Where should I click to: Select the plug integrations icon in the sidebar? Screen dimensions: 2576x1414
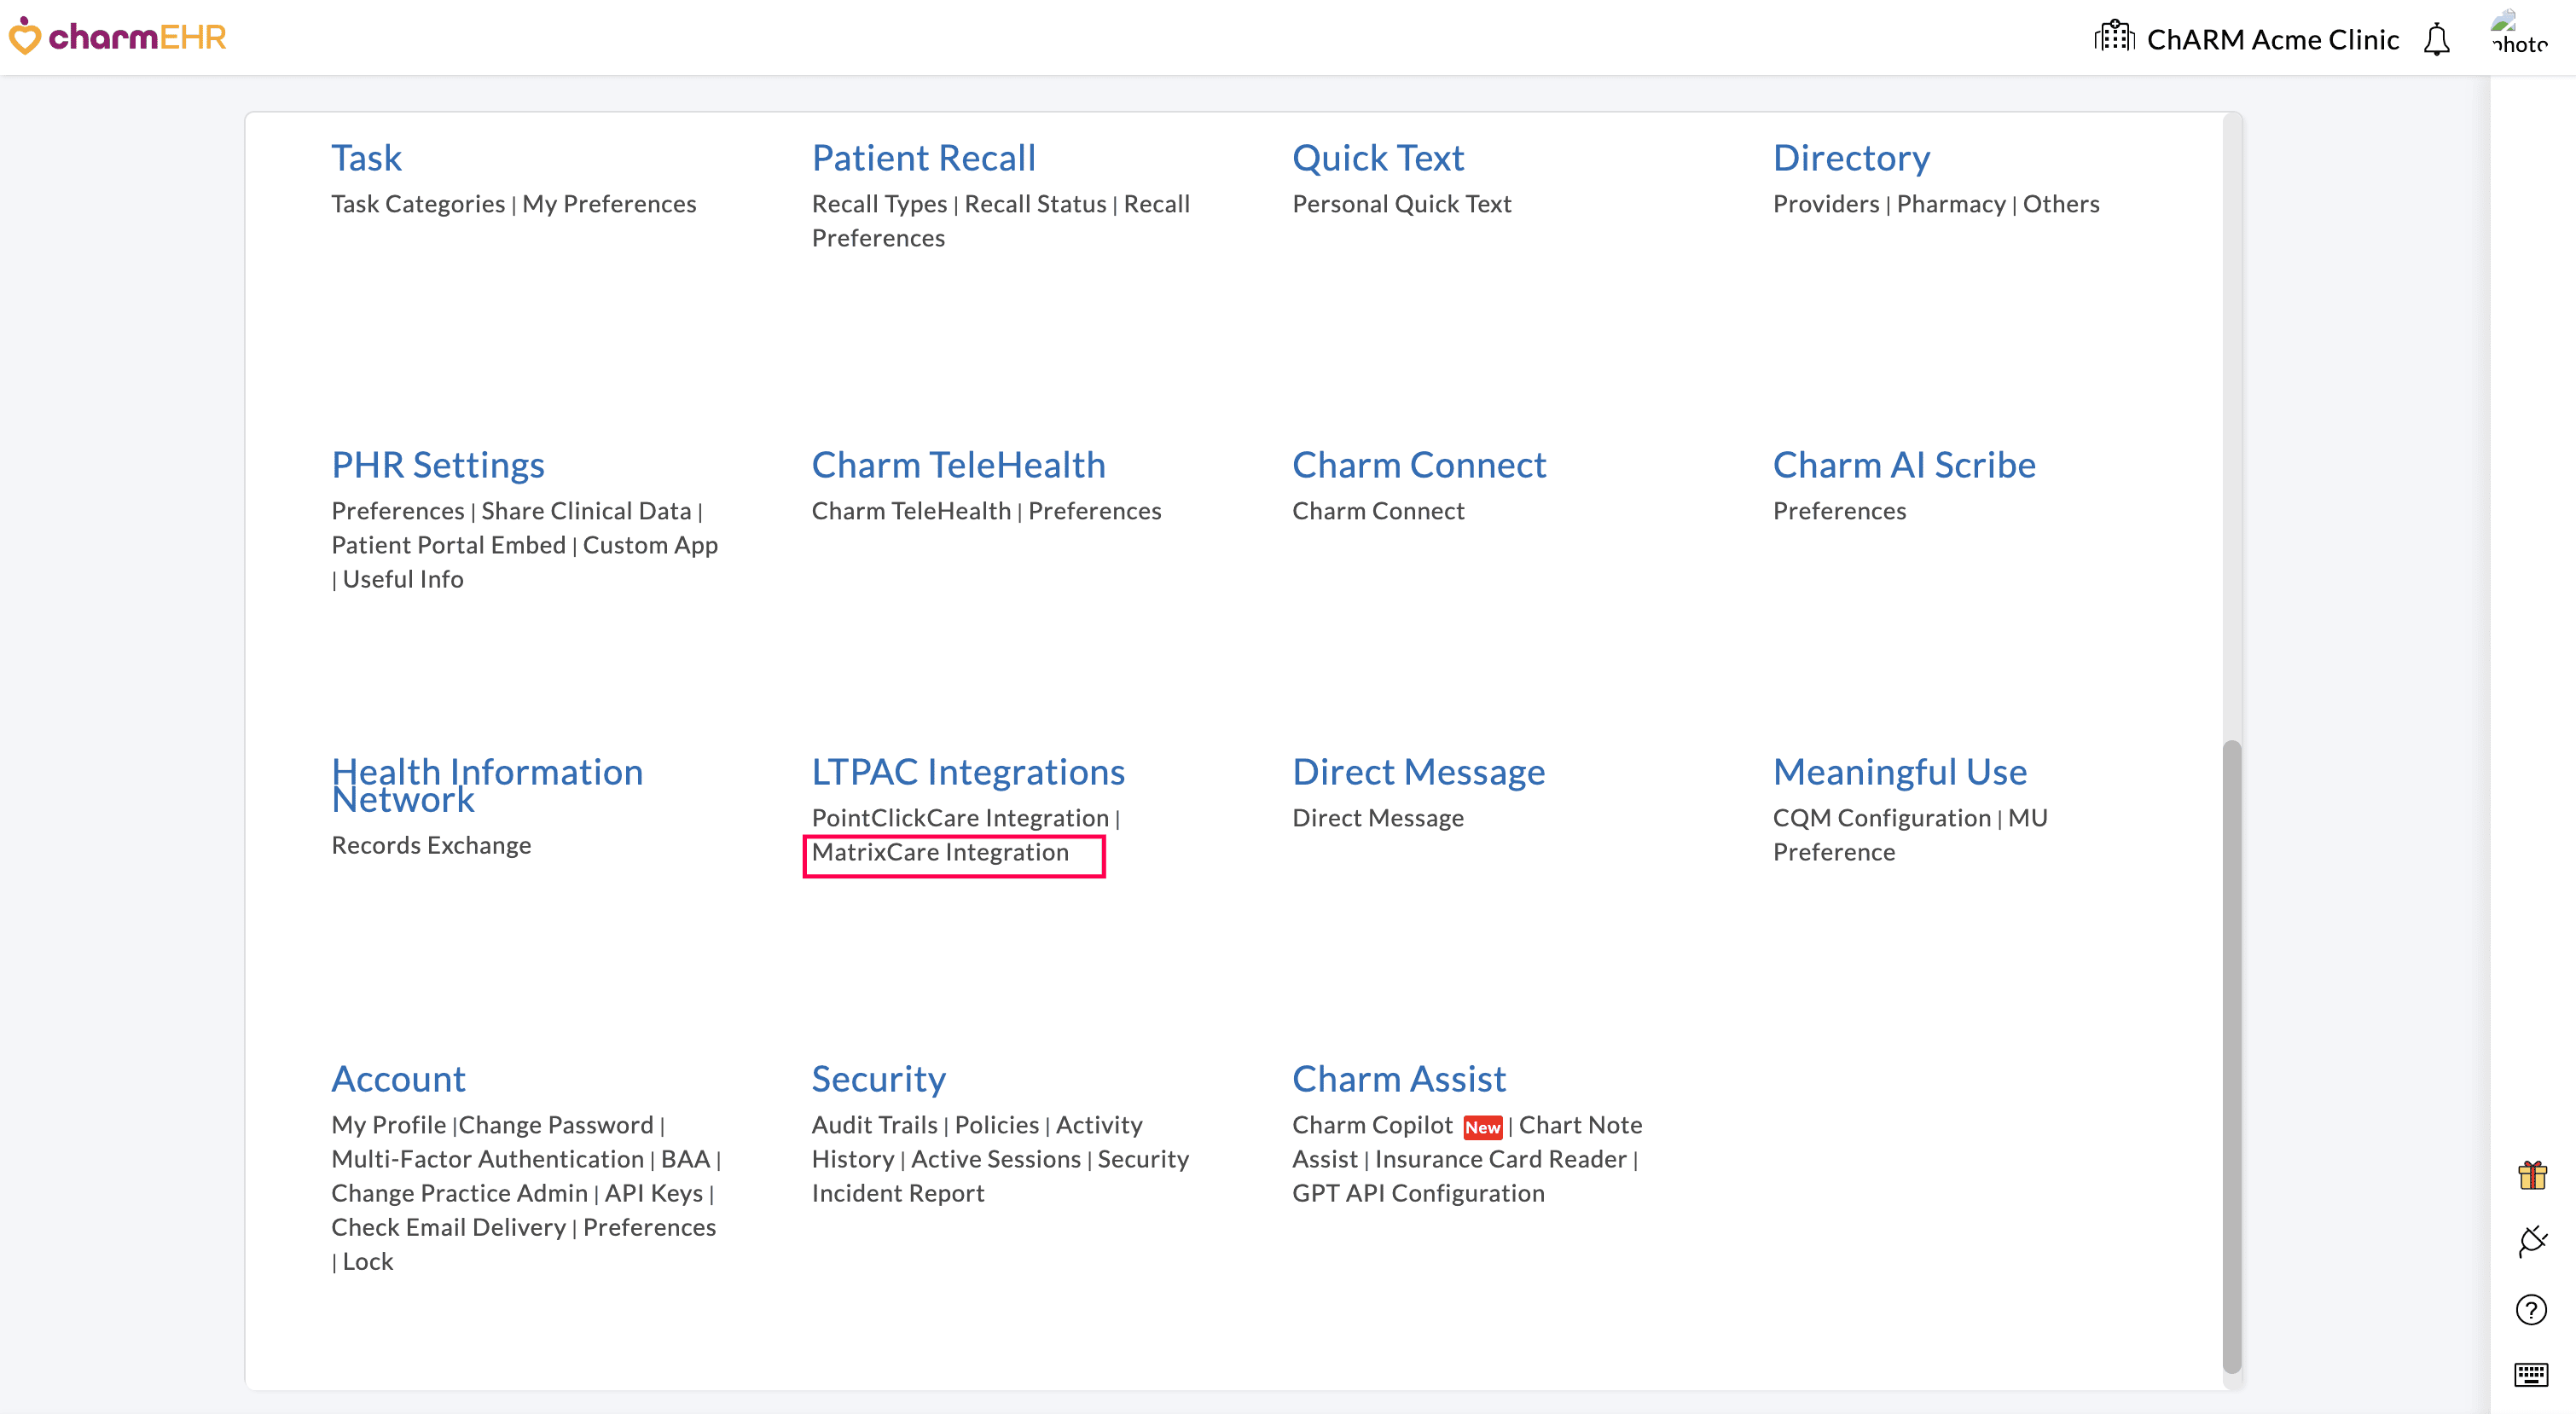pyautogui.click(x=2533, y=1243)
